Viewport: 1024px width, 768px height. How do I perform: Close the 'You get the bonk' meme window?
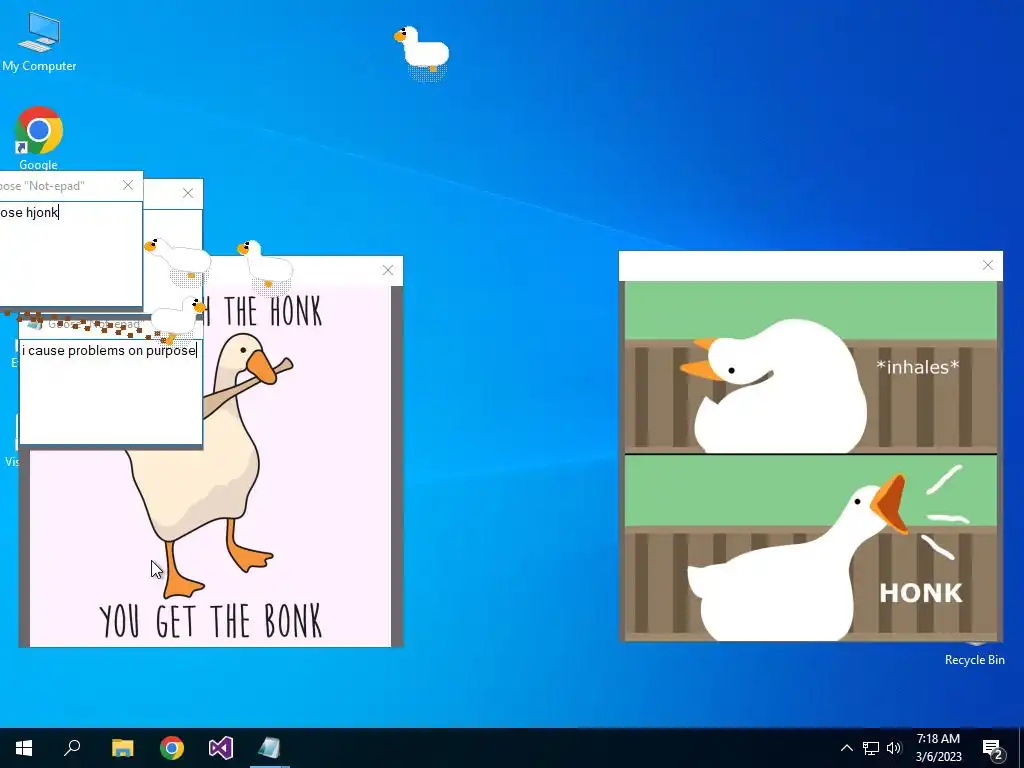point(388,270)
